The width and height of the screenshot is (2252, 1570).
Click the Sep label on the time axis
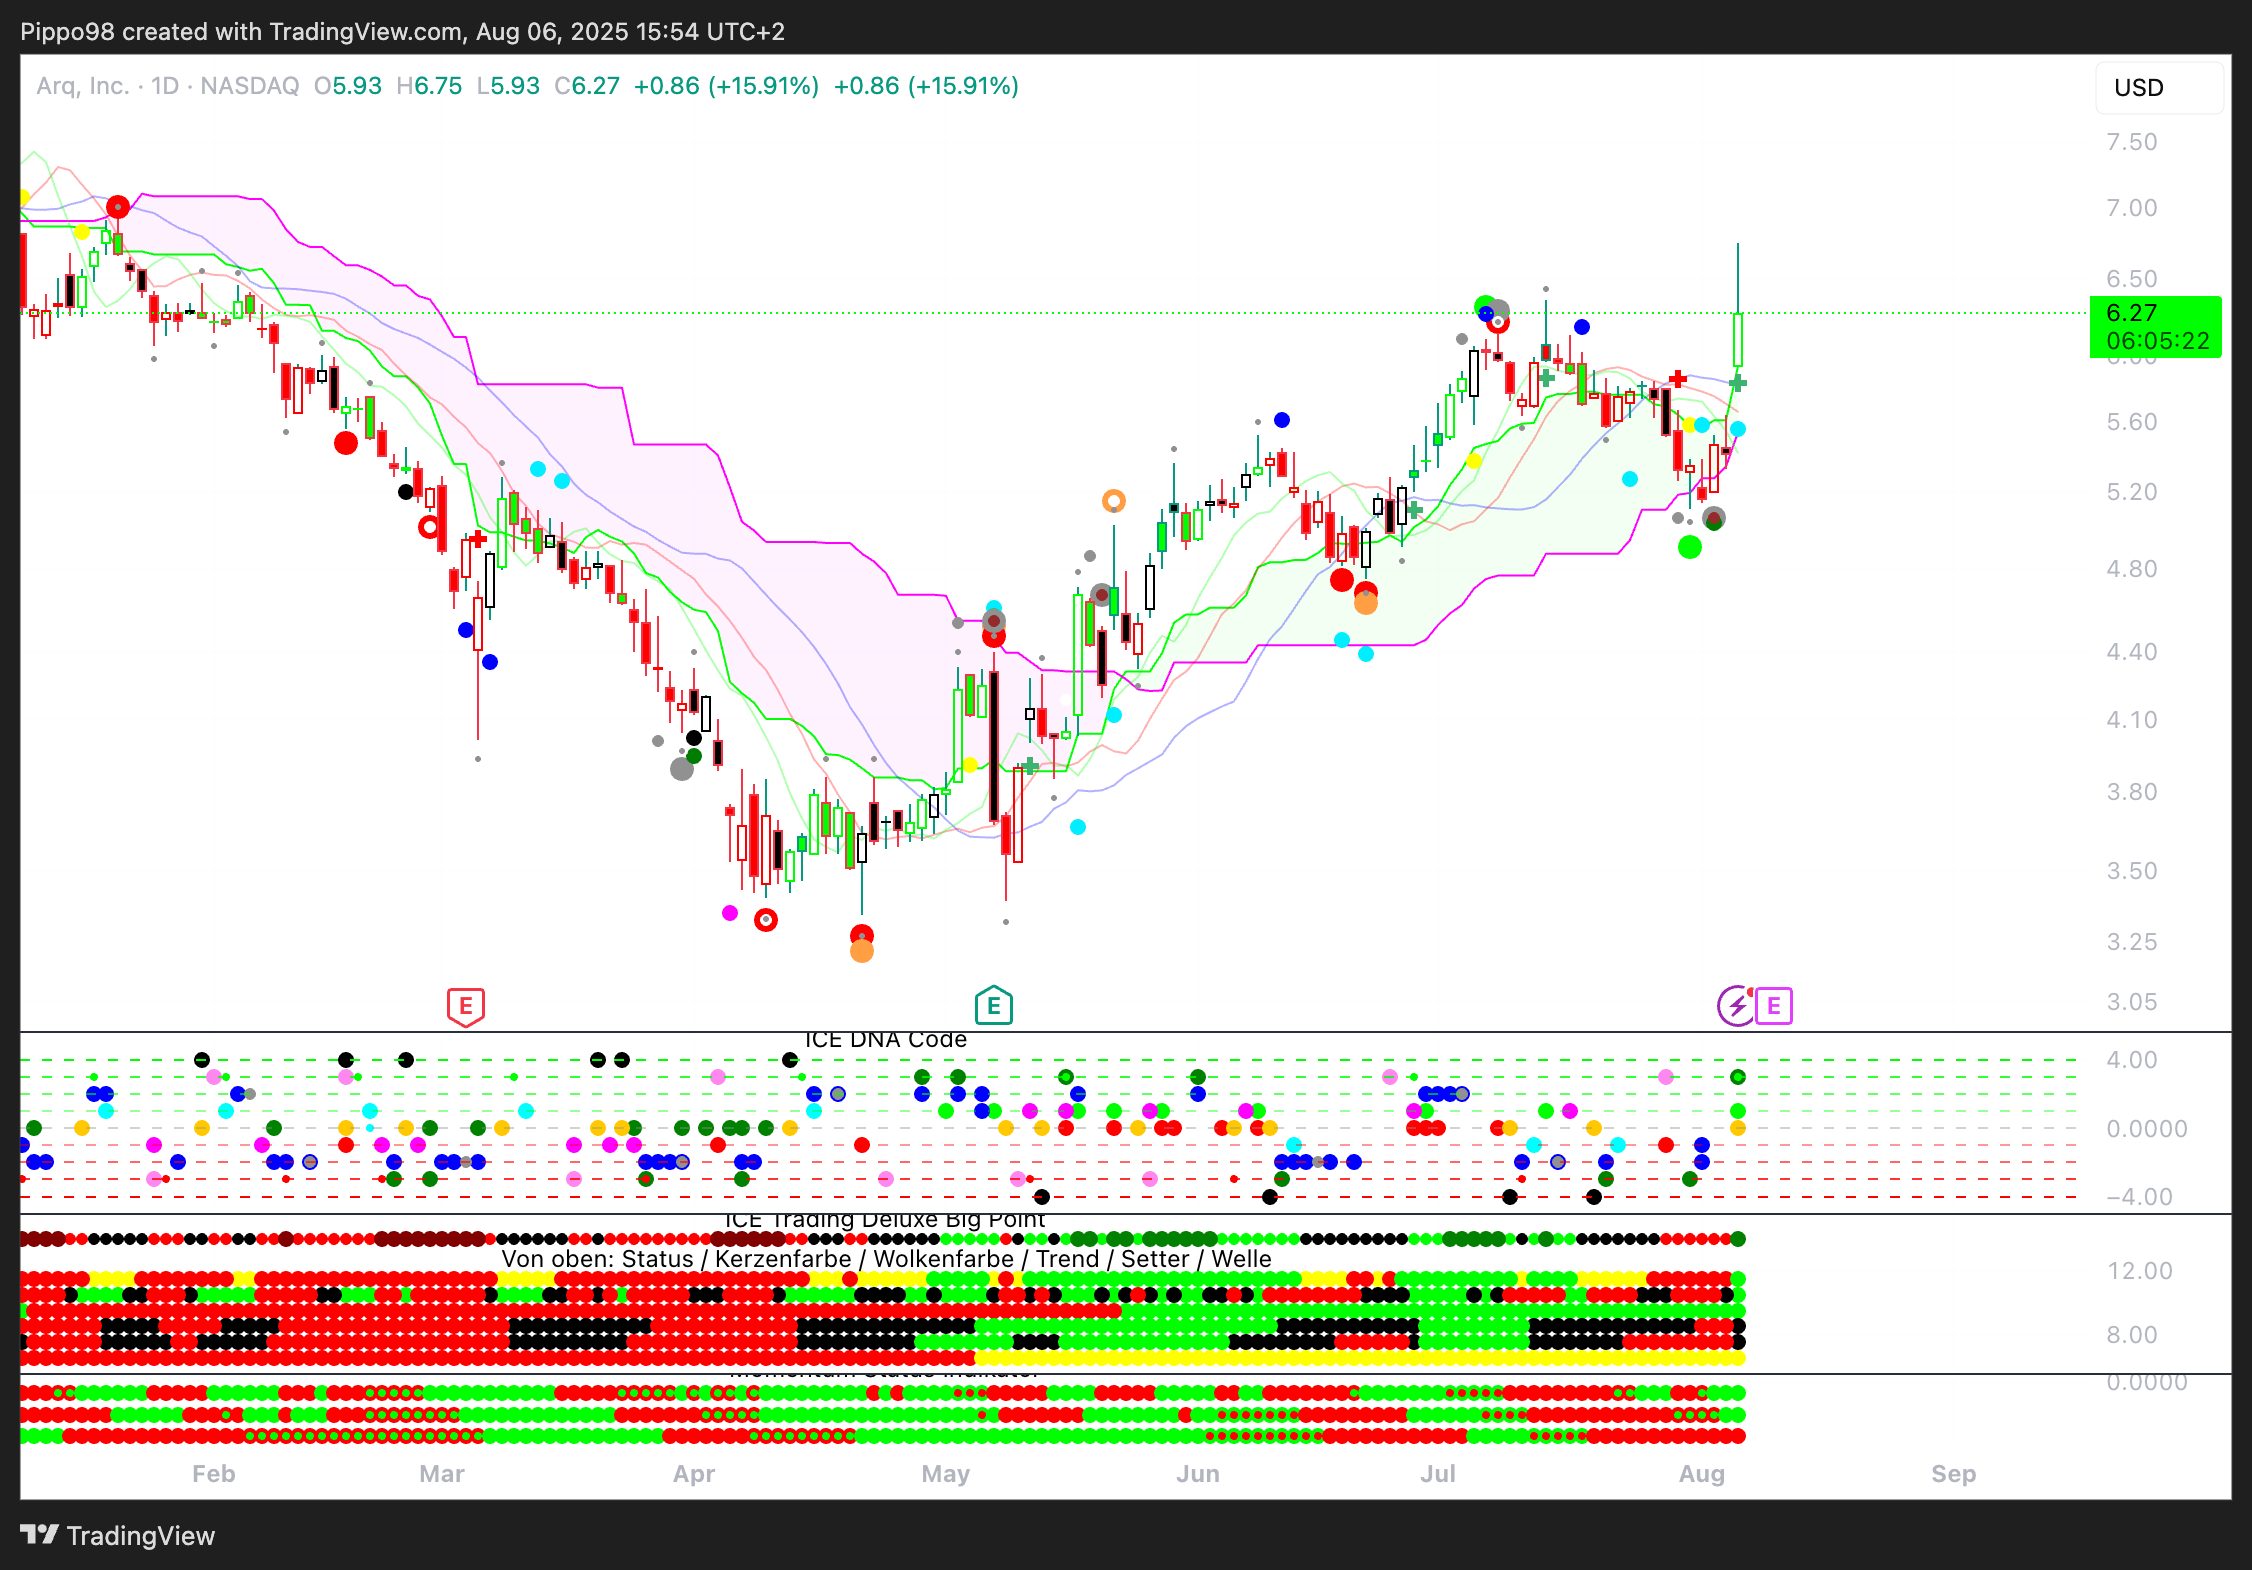point(1953,1474)
